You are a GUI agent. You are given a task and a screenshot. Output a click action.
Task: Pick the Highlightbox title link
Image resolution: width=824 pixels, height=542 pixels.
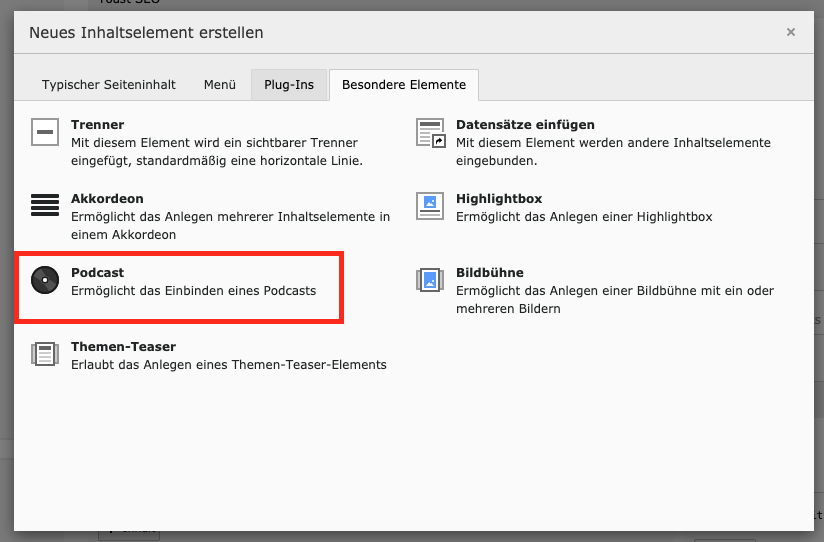(499, 199)
